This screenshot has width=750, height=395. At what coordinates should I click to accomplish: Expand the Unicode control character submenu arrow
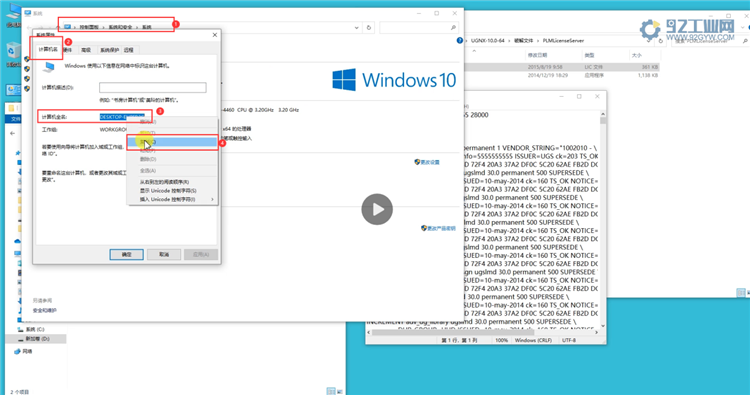[x=212, y=199]
